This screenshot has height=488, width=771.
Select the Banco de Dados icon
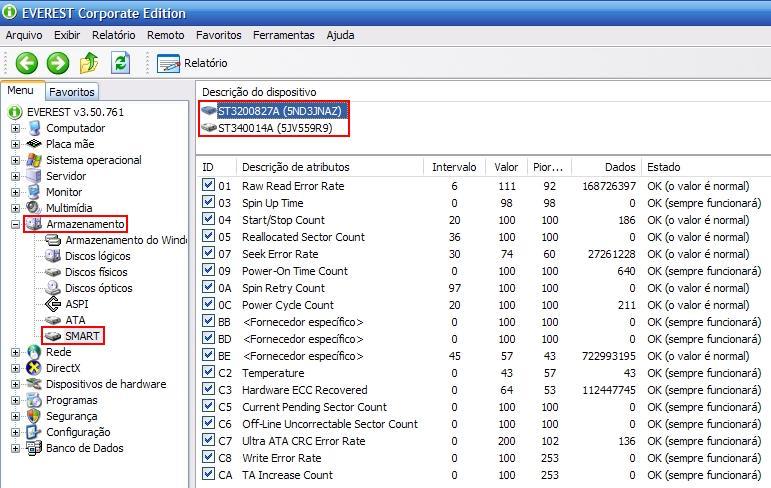(34, 448)
